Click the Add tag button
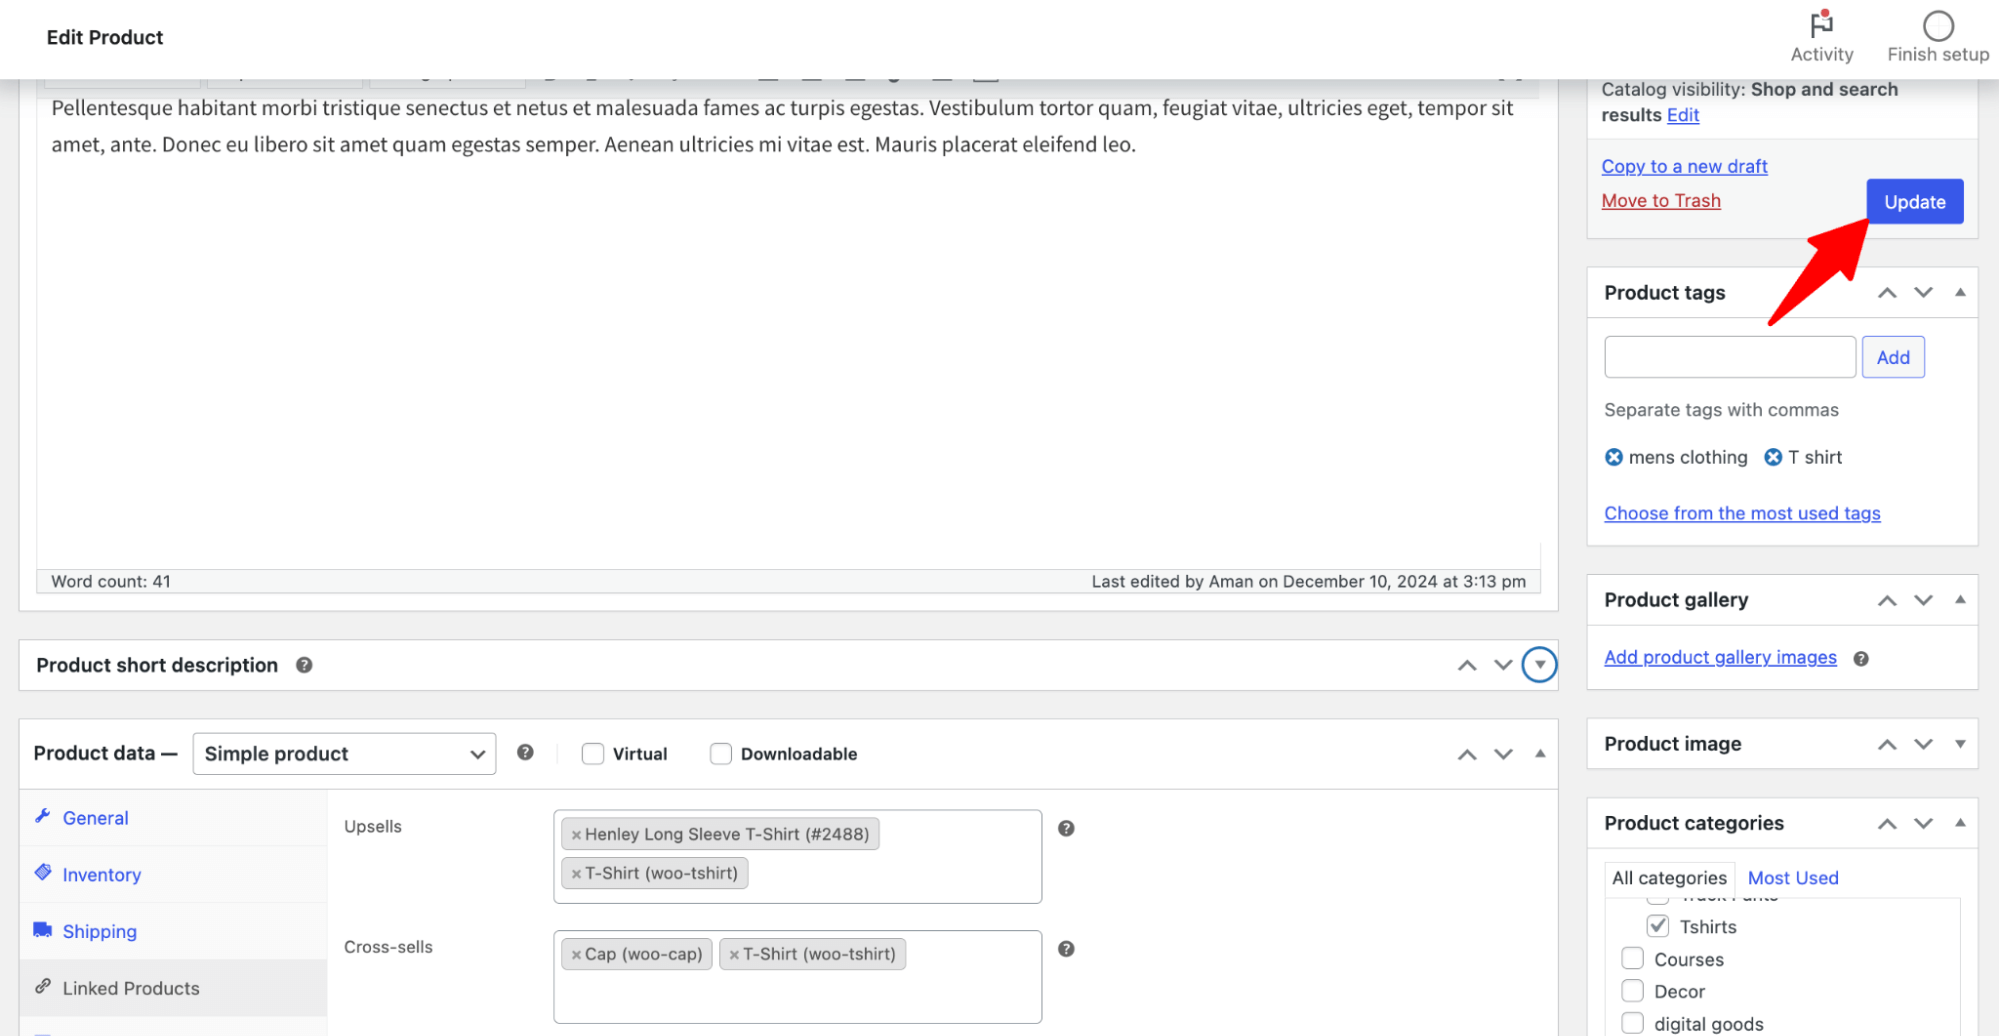Screen dimensions: 1999x1036 point(1892,357)
